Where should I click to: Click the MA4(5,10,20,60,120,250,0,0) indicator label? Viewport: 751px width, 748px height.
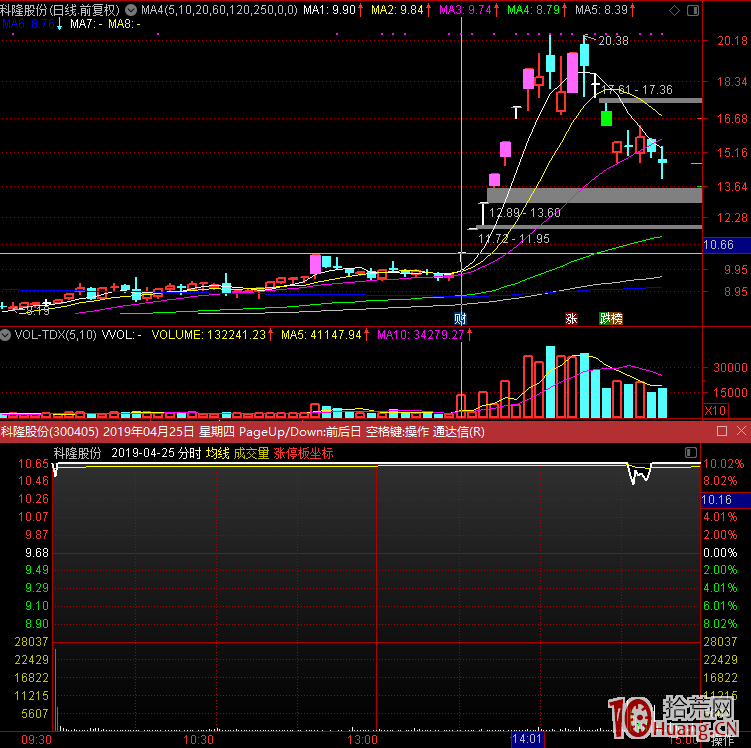point(219,10)
